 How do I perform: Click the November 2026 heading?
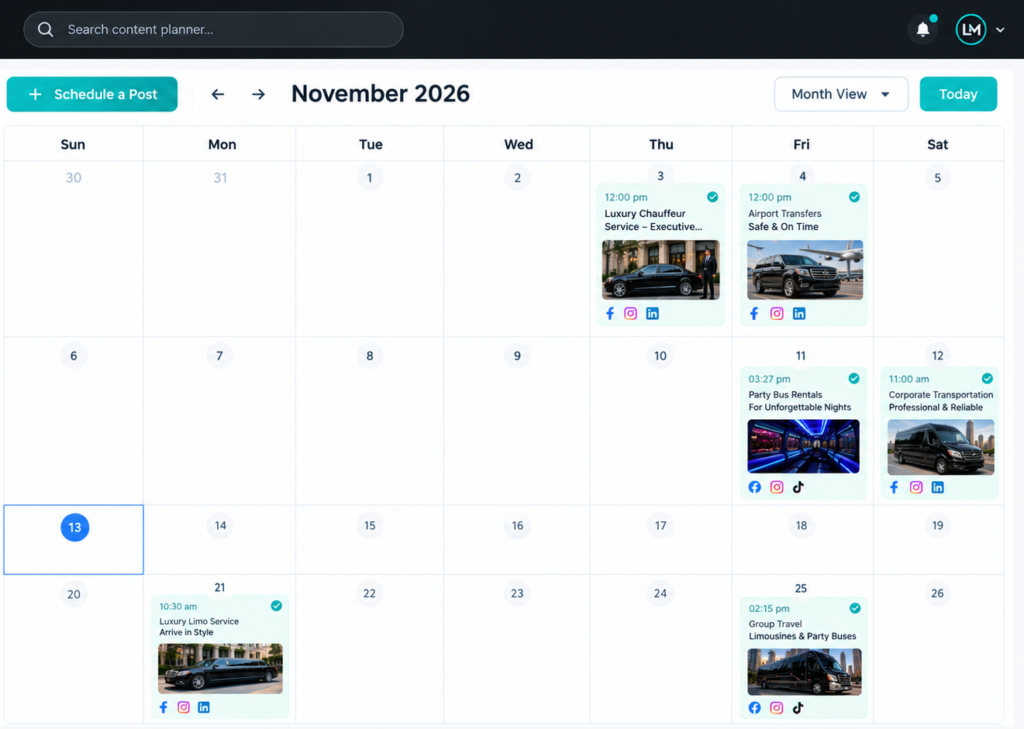click(380, 93)
